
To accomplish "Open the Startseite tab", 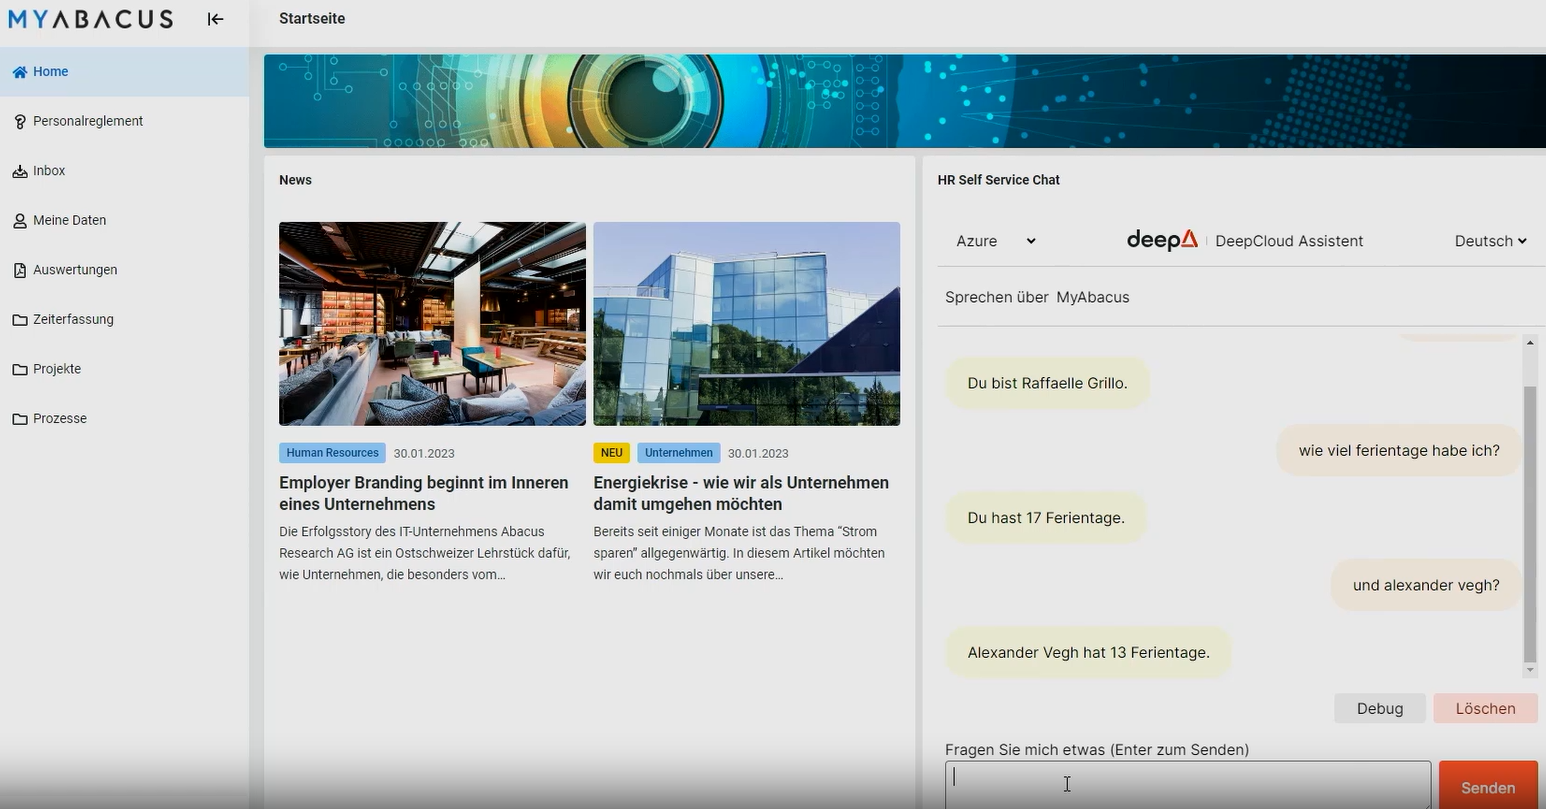I will (x=312, y=18).
